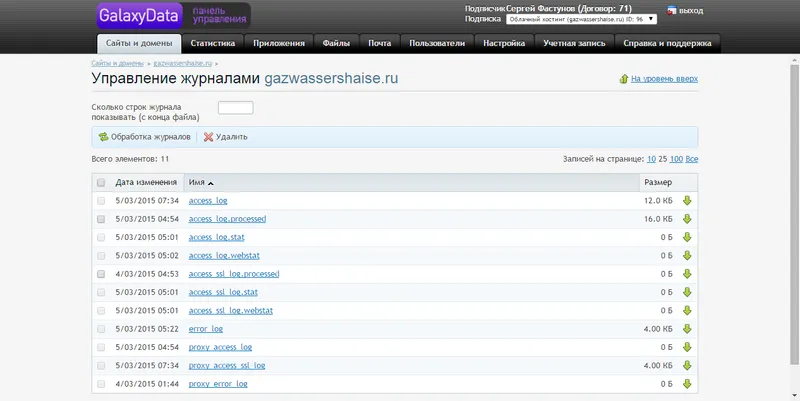
Task: Click the log line count input field
Action: click(x=236, y=108)
